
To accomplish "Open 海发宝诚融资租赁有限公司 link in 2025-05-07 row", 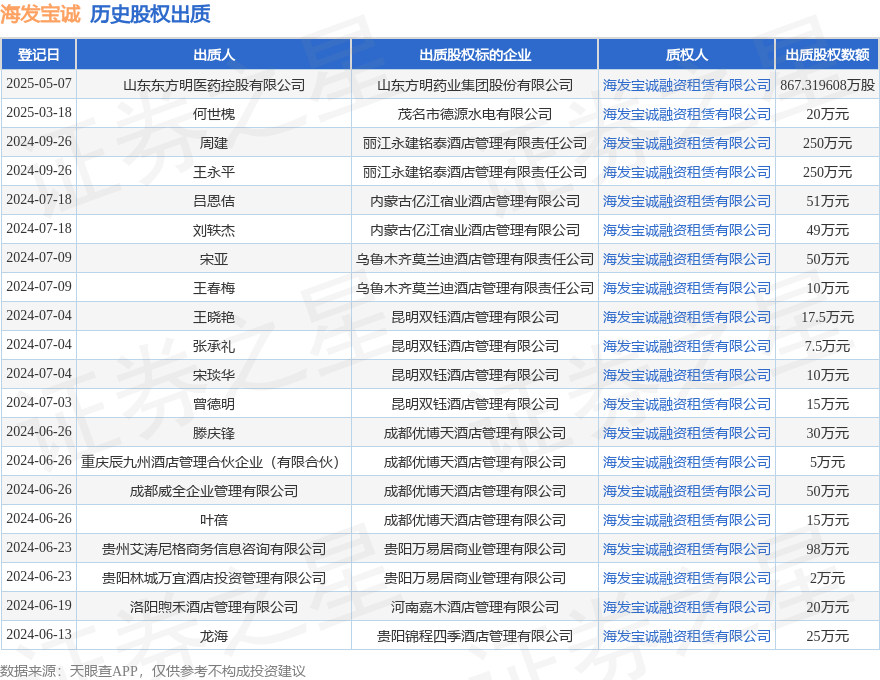I will point(686,85).
